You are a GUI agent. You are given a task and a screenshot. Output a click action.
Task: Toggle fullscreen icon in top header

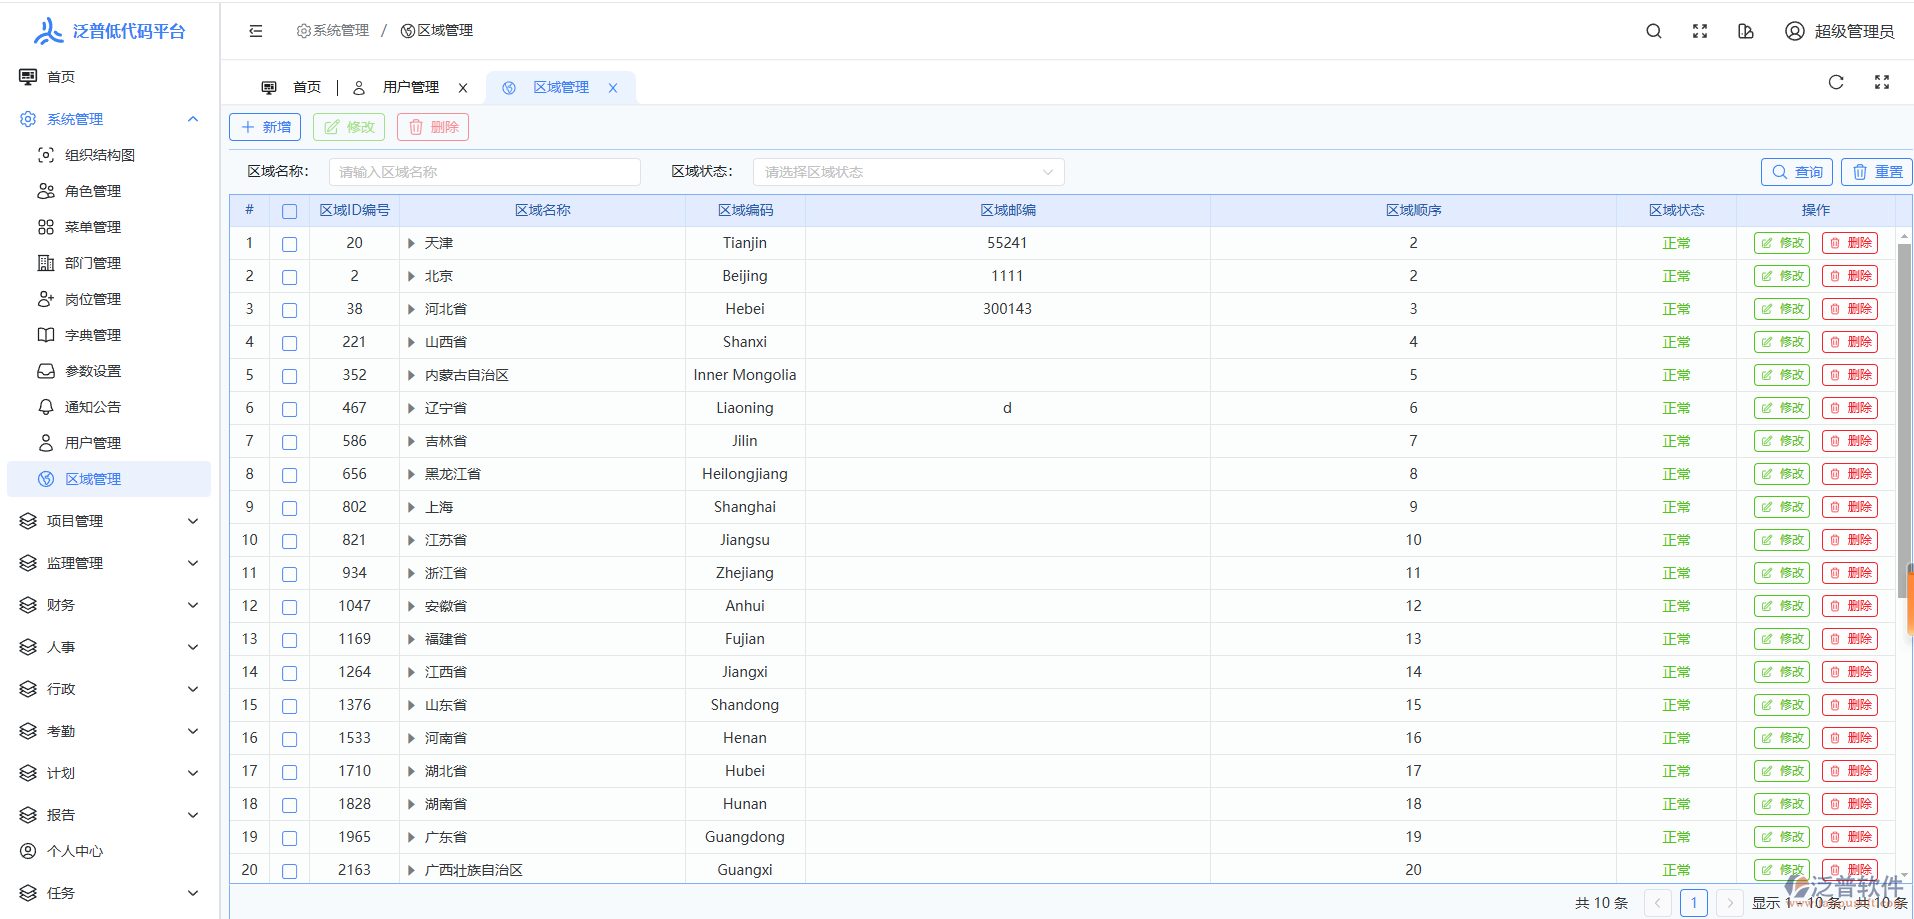pos(1700,31)
